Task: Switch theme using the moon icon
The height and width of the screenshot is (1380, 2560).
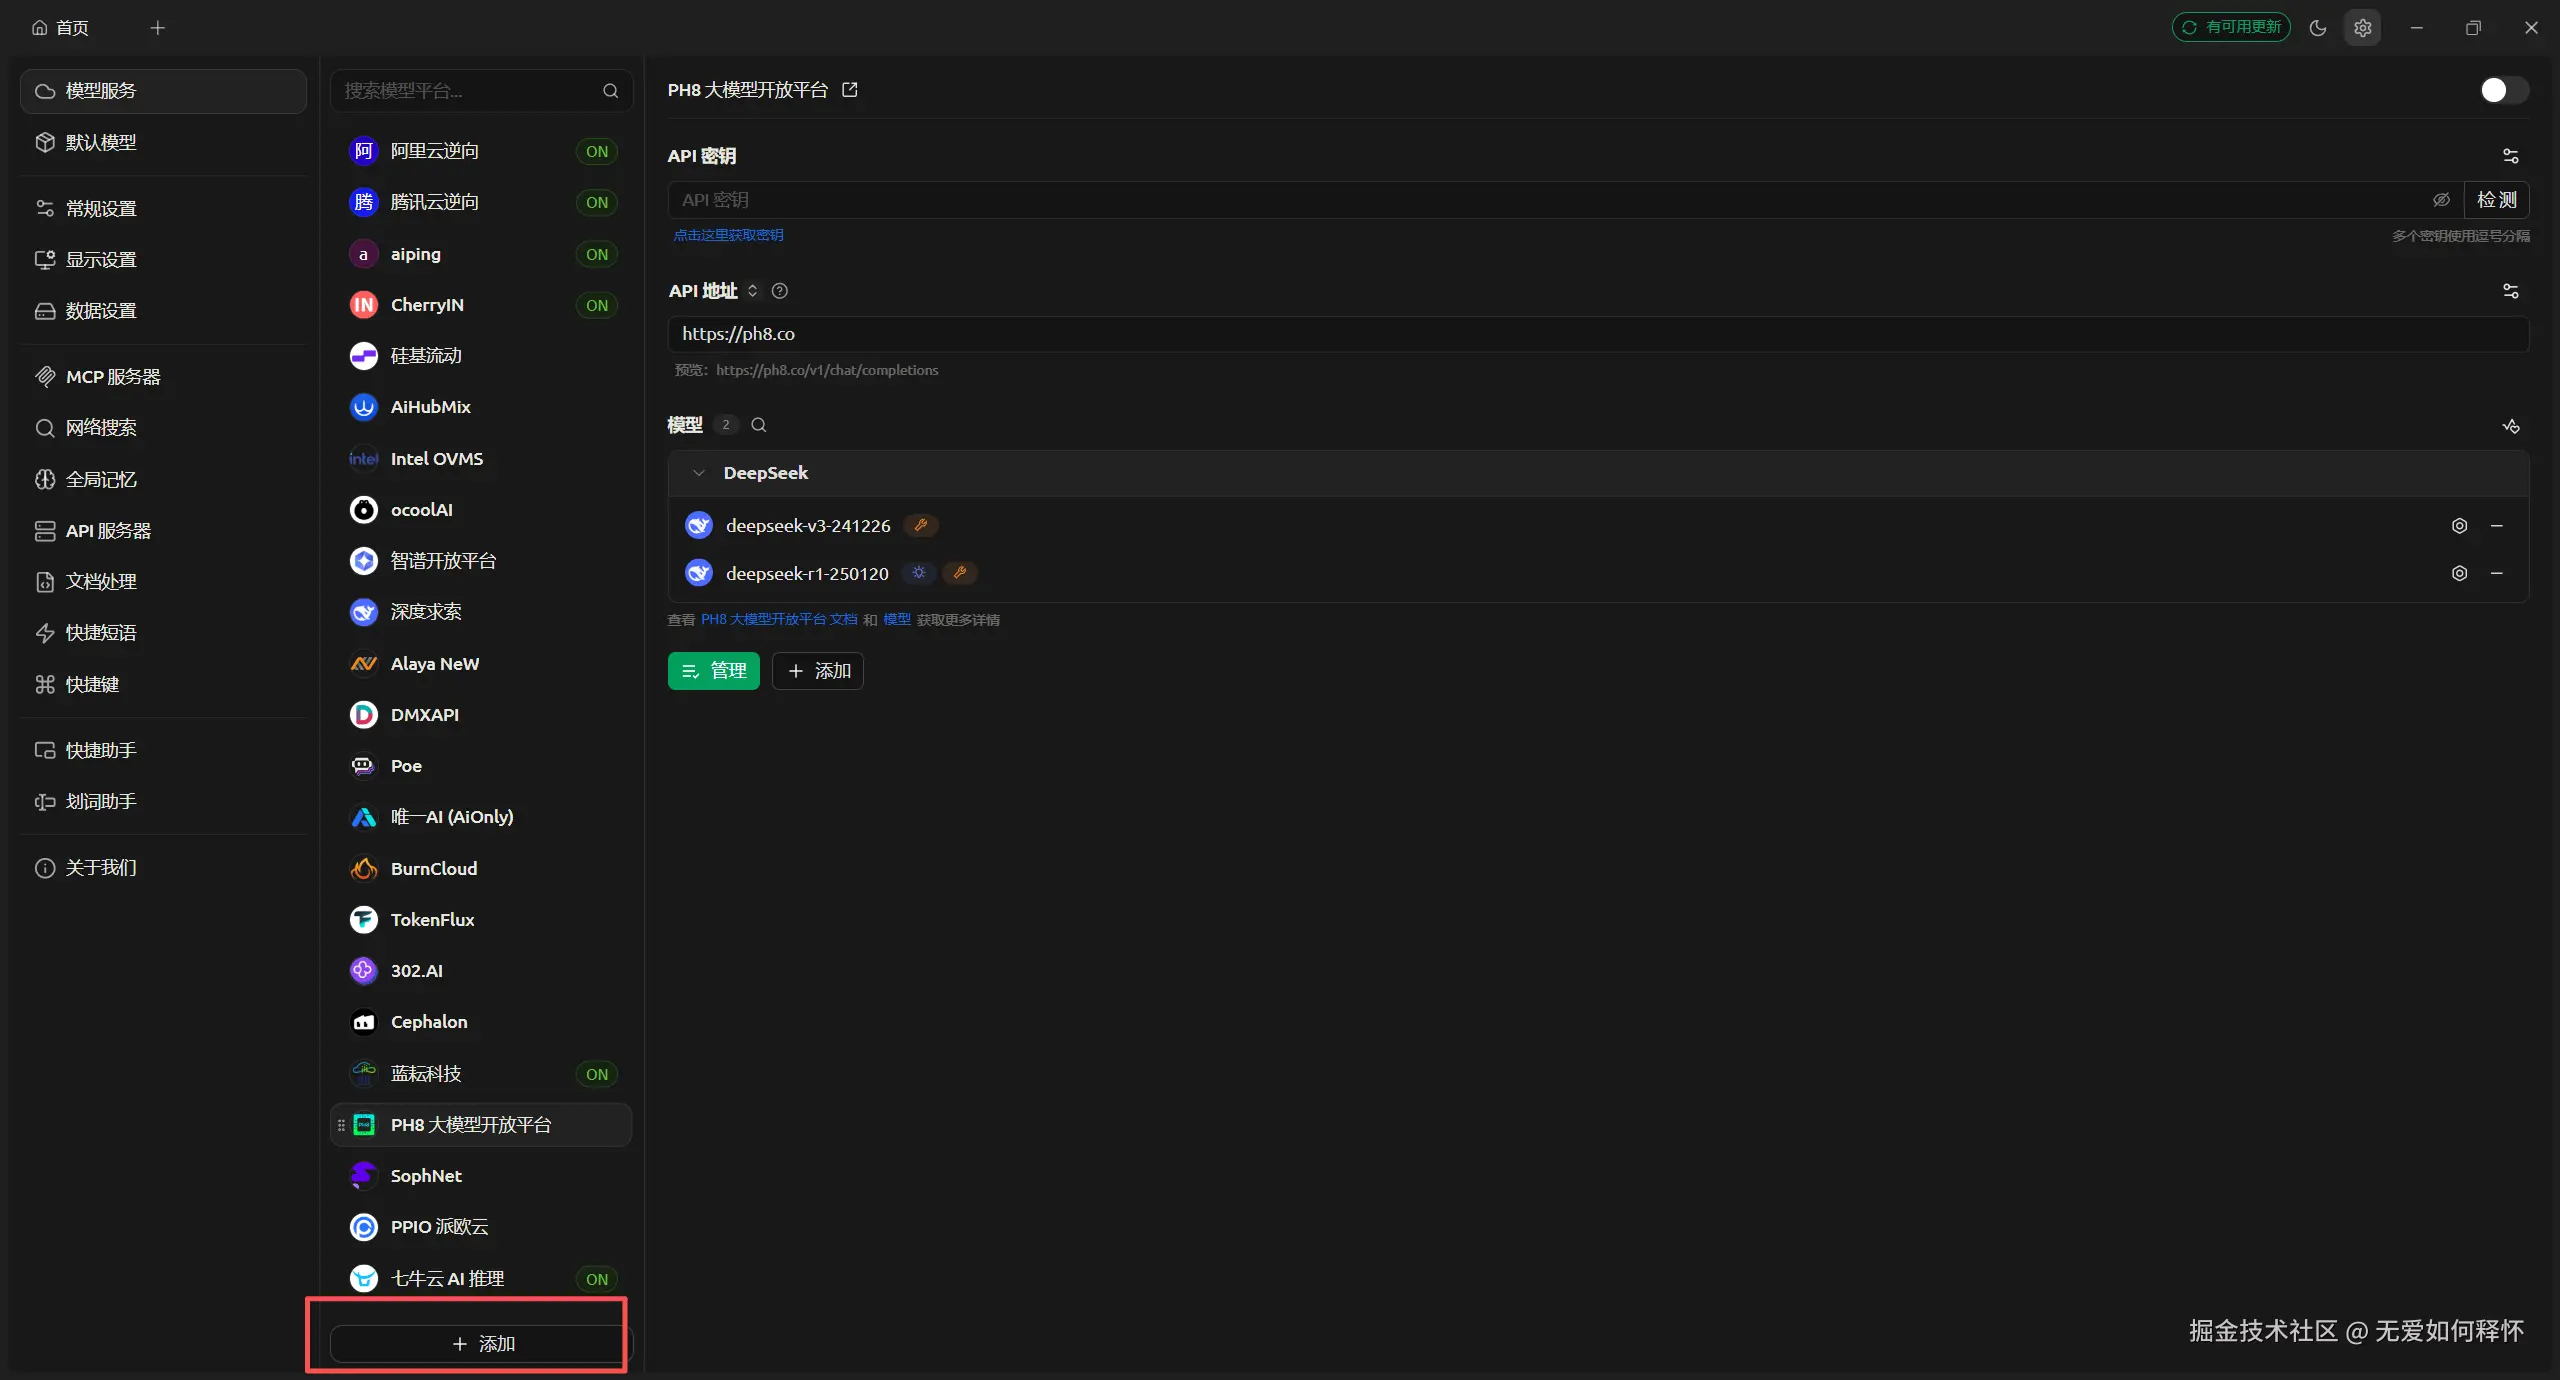Action: click(2318, 28)
